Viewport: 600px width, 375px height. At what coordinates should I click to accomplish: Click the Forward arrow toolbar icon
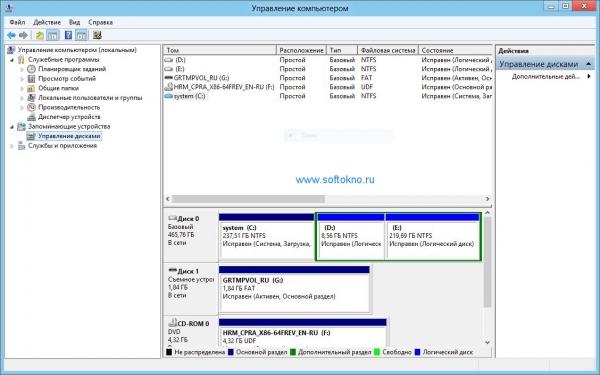(x=23, y=36)
